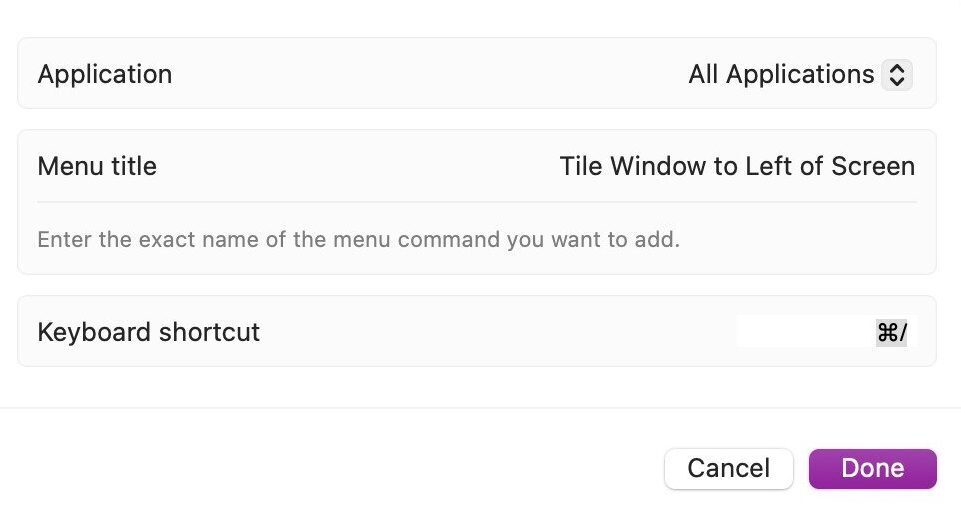
Task: Click the Menu title label
Action: pos(97,166)
